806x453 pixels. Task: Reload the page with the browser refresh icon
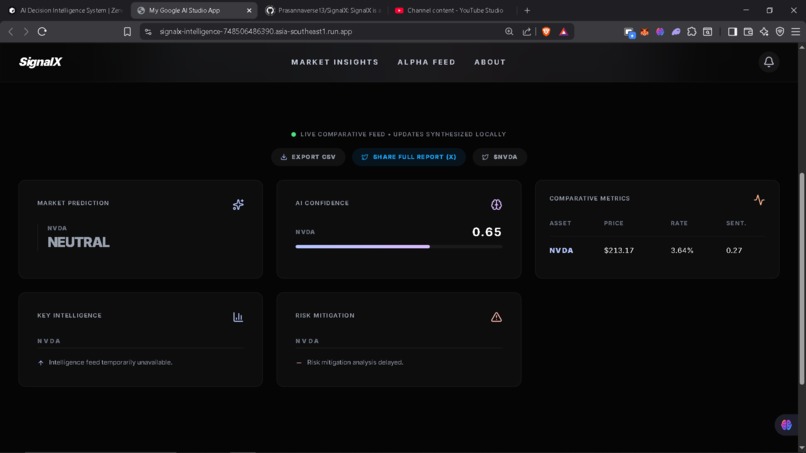tap(42, 31)
